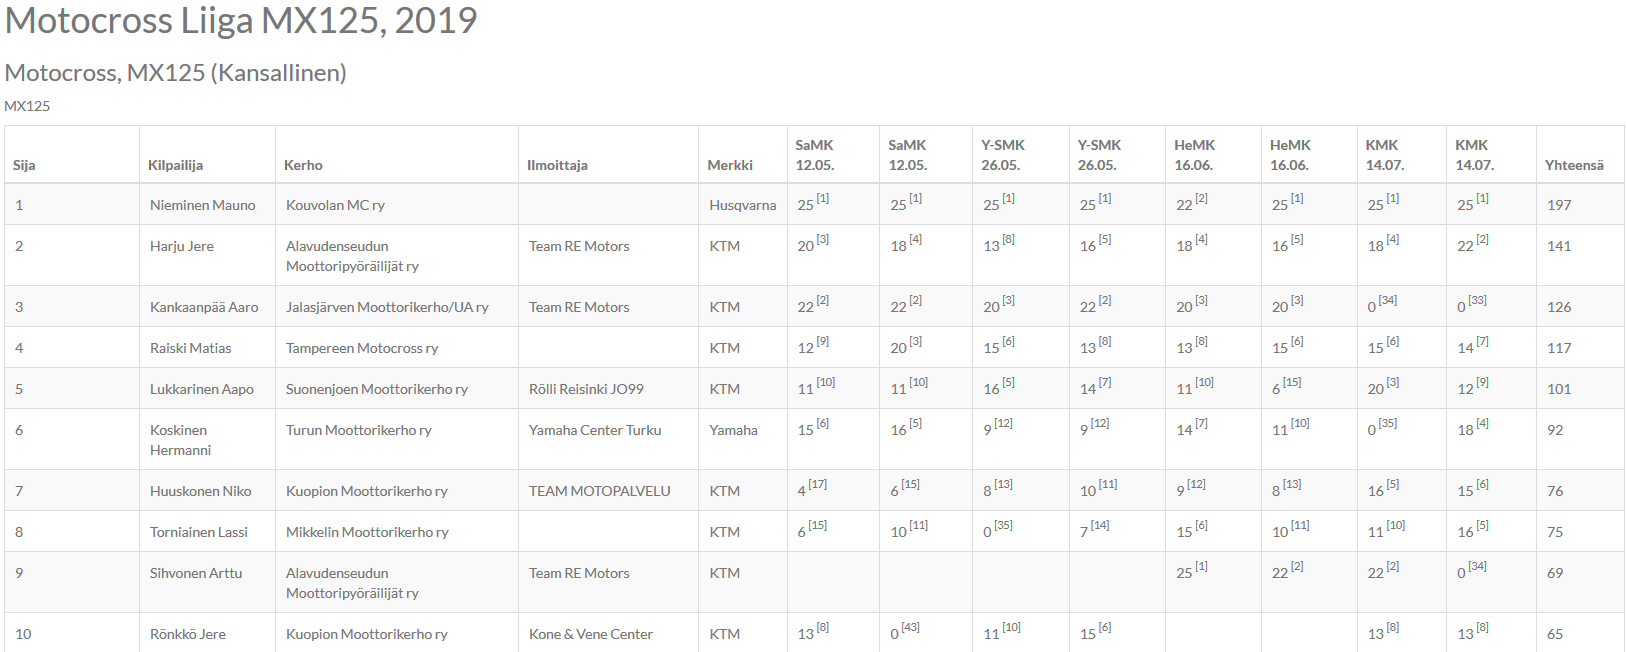Screen dimensions: 1626x652
Task: Click the Merkki column header
Action: pyautogui.click(x=730, y=165)
